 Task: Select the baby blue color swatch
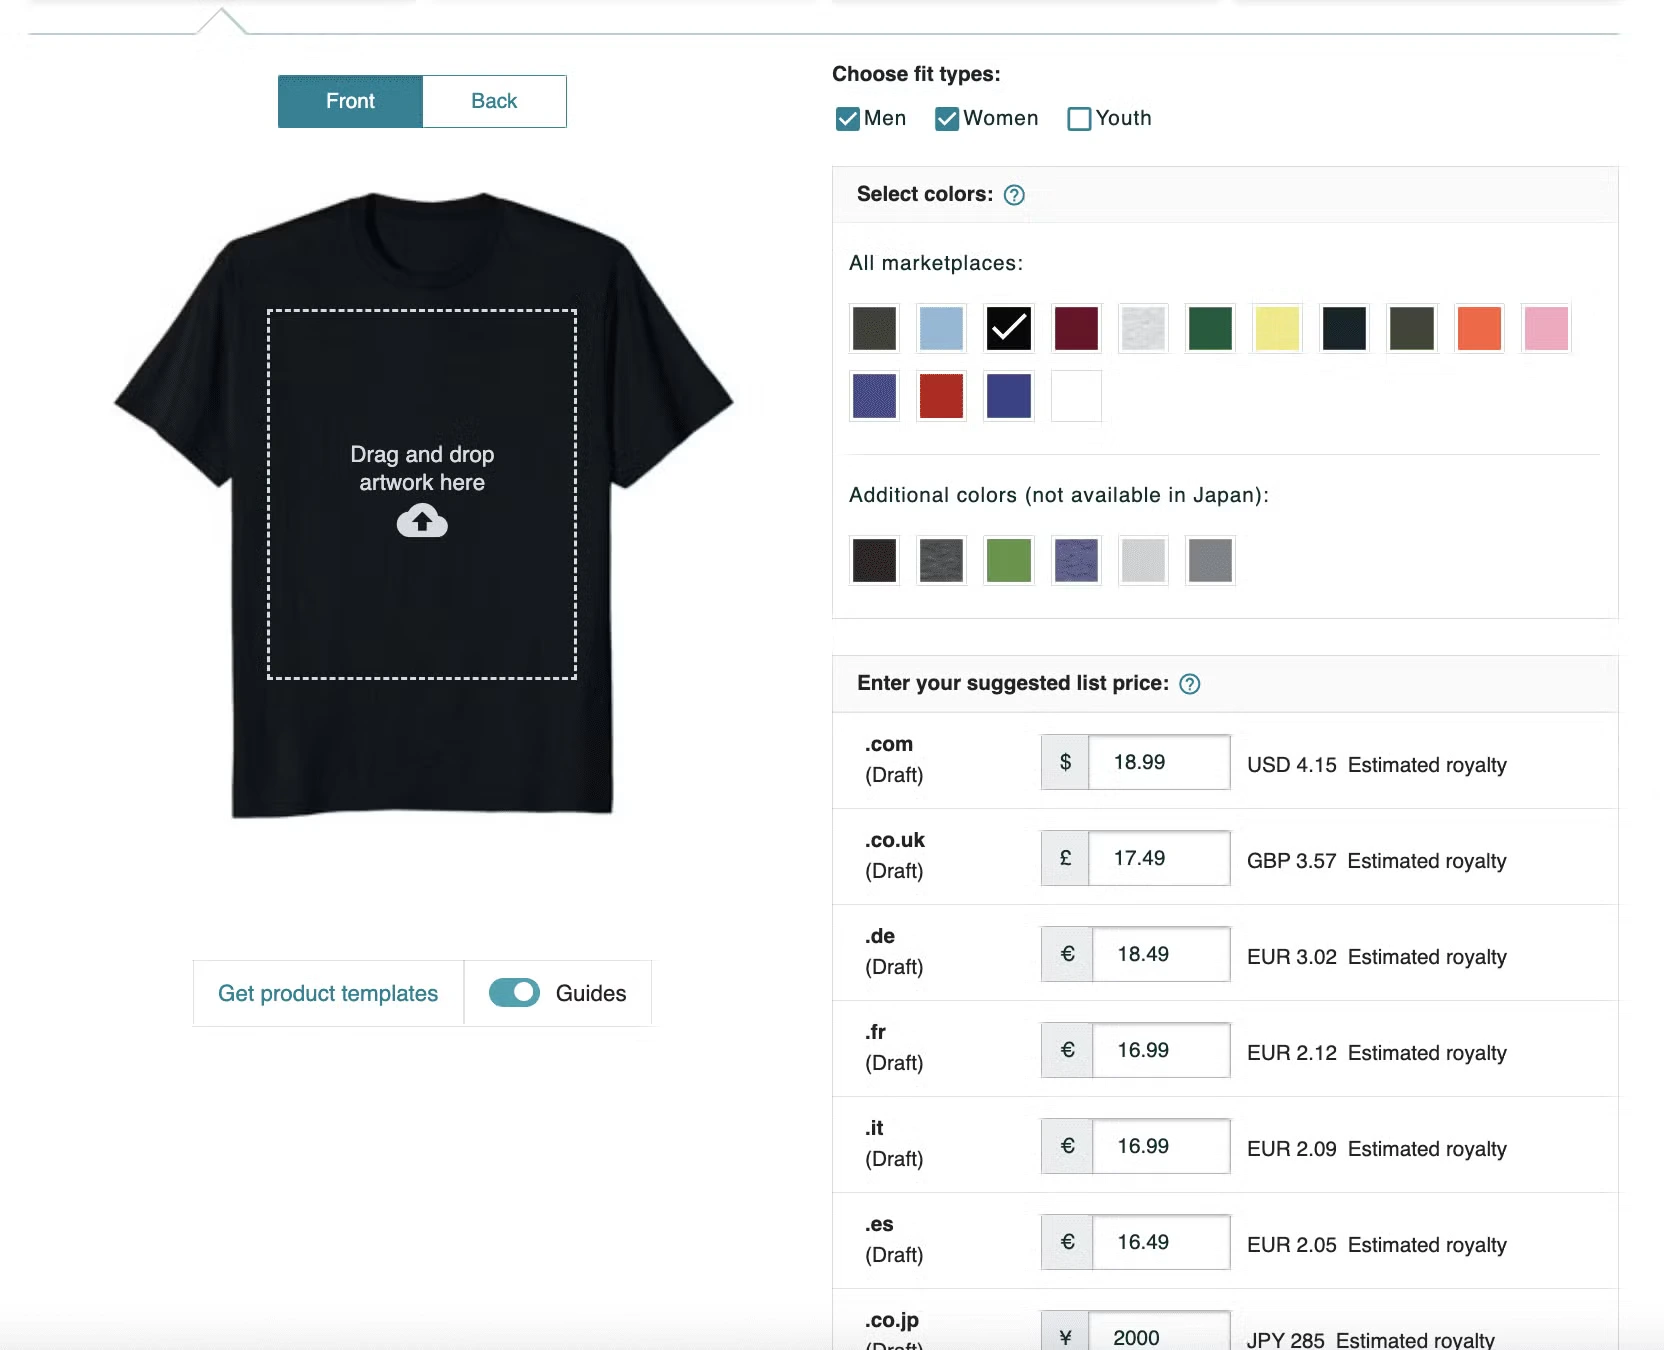point(941,328)
